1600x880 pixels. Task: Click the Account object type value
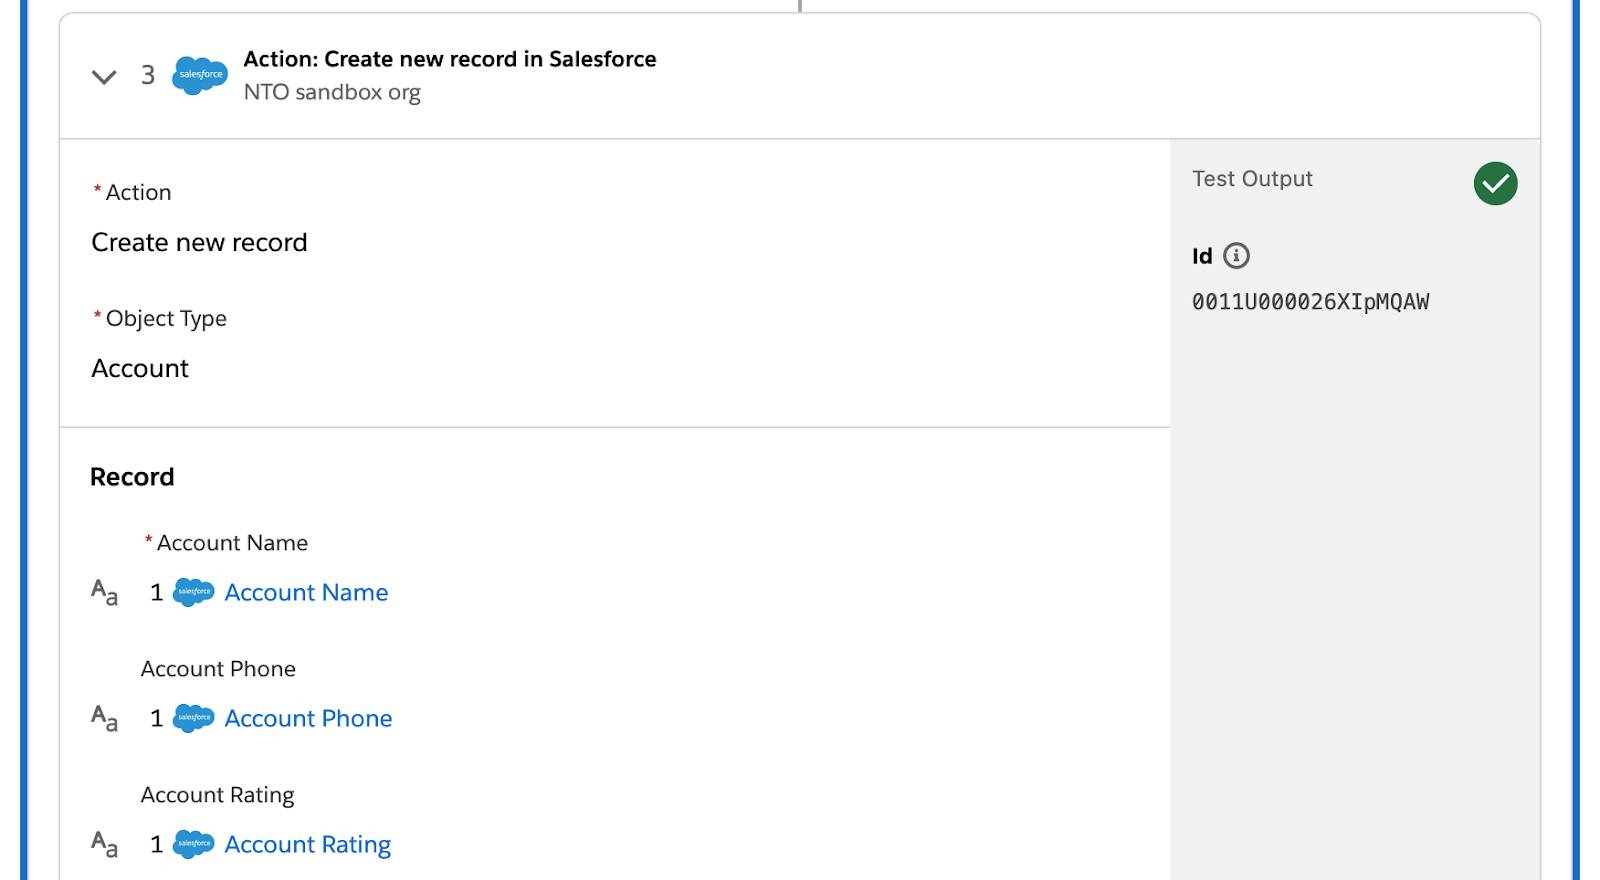tap(140, 368)
